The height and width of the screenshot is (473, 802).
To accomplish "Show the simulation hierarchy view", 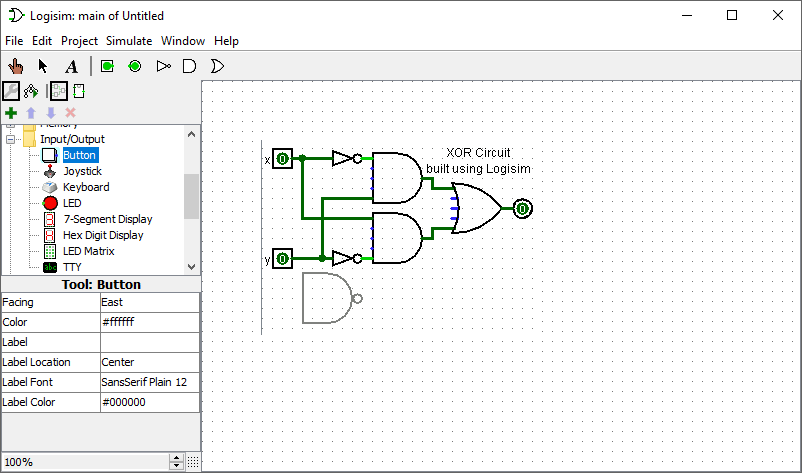I will click(x=30, y=91).
